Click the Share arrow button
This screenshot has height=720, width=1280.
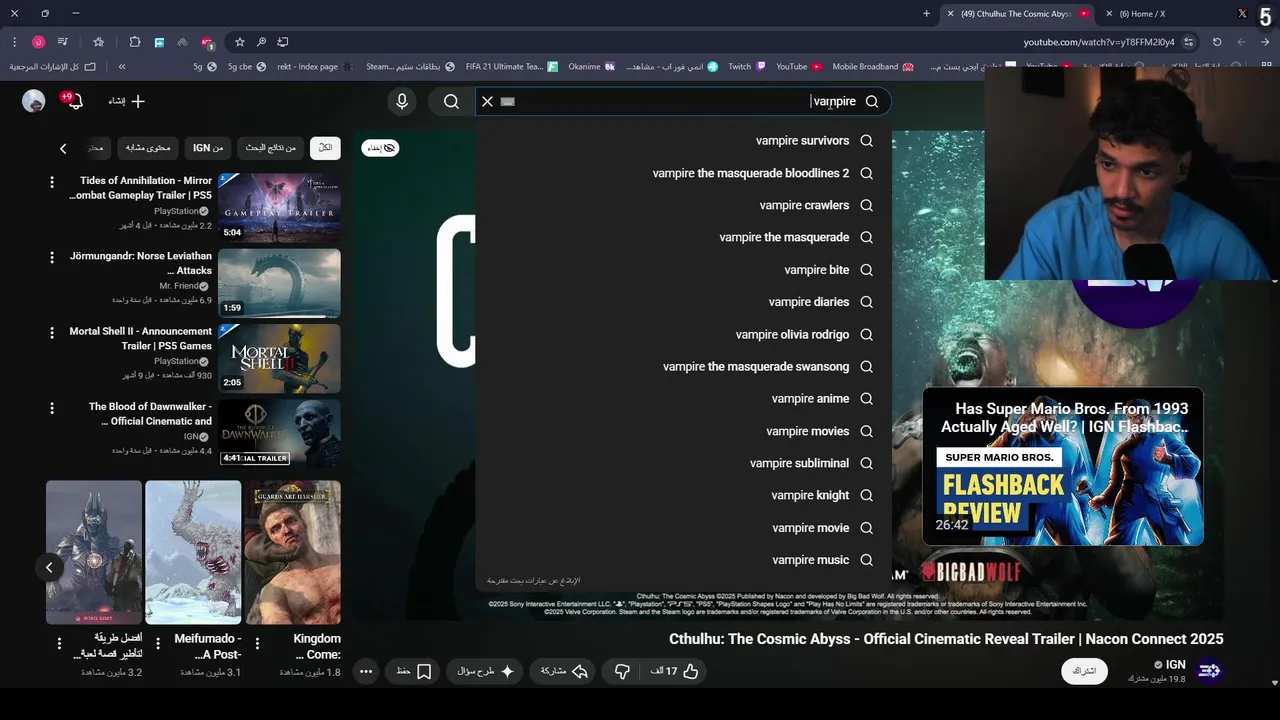coord(564,671)
